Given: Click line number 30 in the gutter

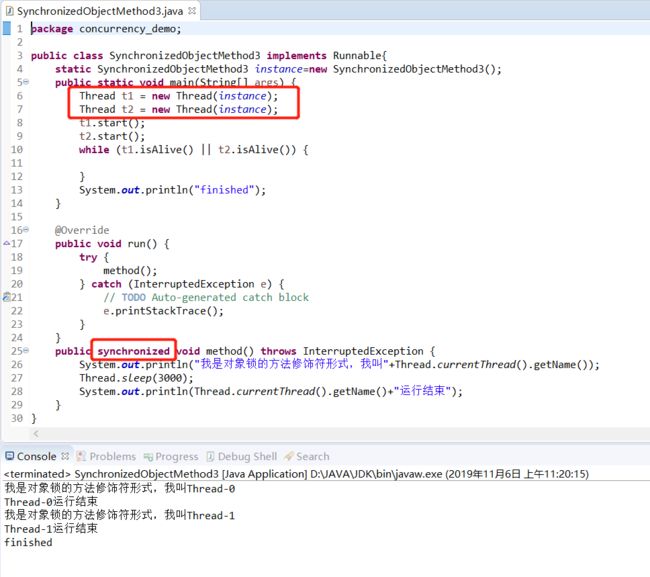Looking at the screenshot, I should click(17, 418).
